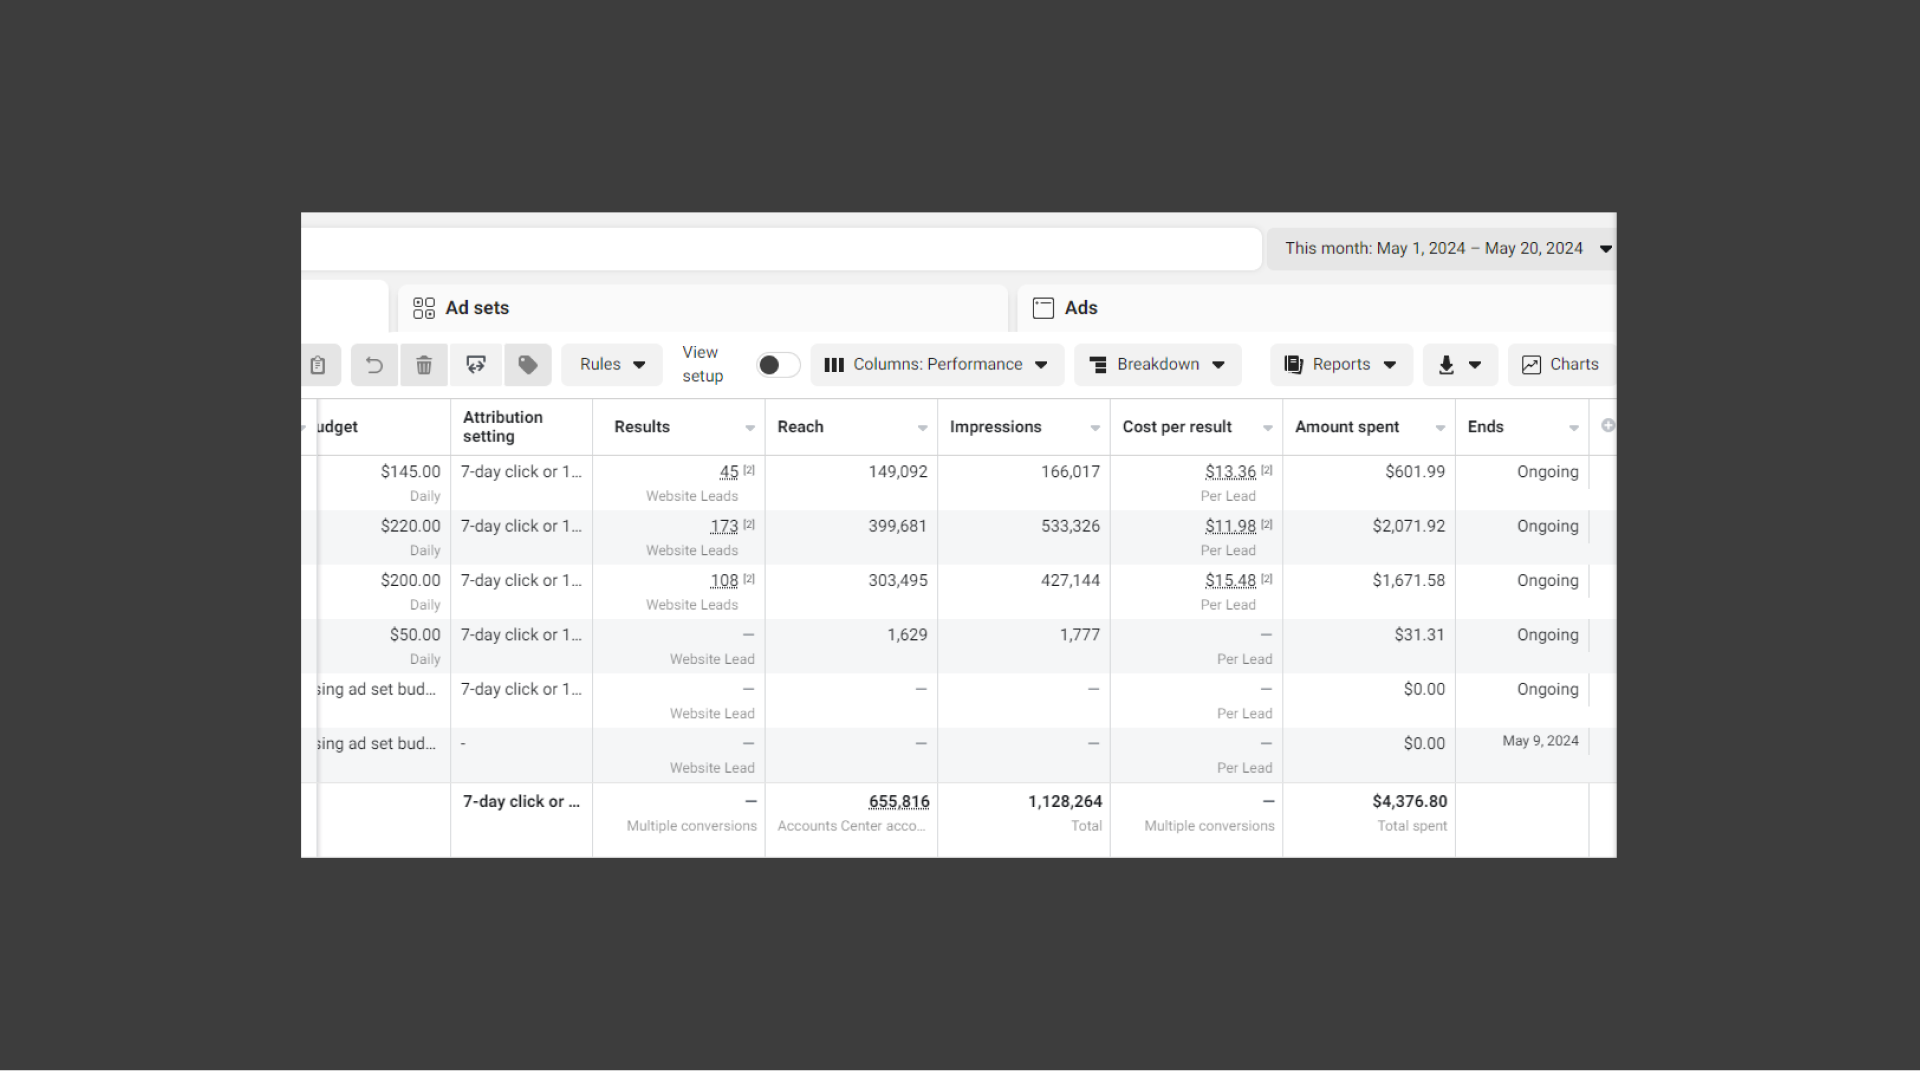Open the Breakdown dropdown
The height and width of the screenshot is (1080, 1920).
click(1157, 365)
